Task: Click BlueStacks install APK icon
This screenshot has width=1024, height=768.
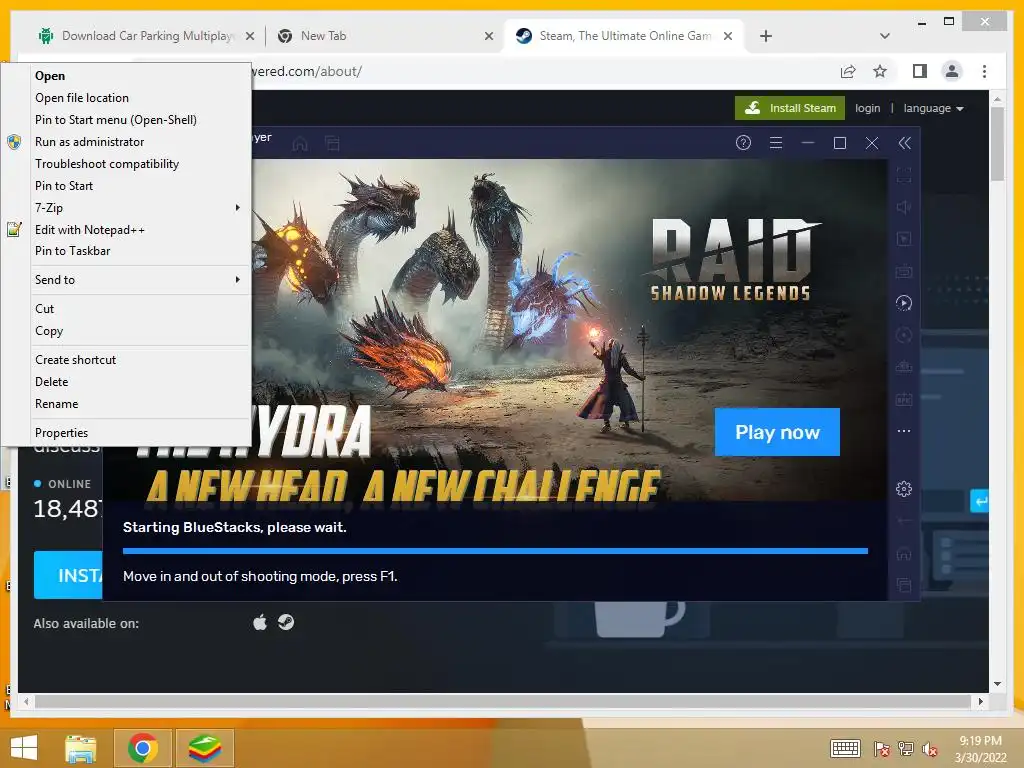Action: 904,399
